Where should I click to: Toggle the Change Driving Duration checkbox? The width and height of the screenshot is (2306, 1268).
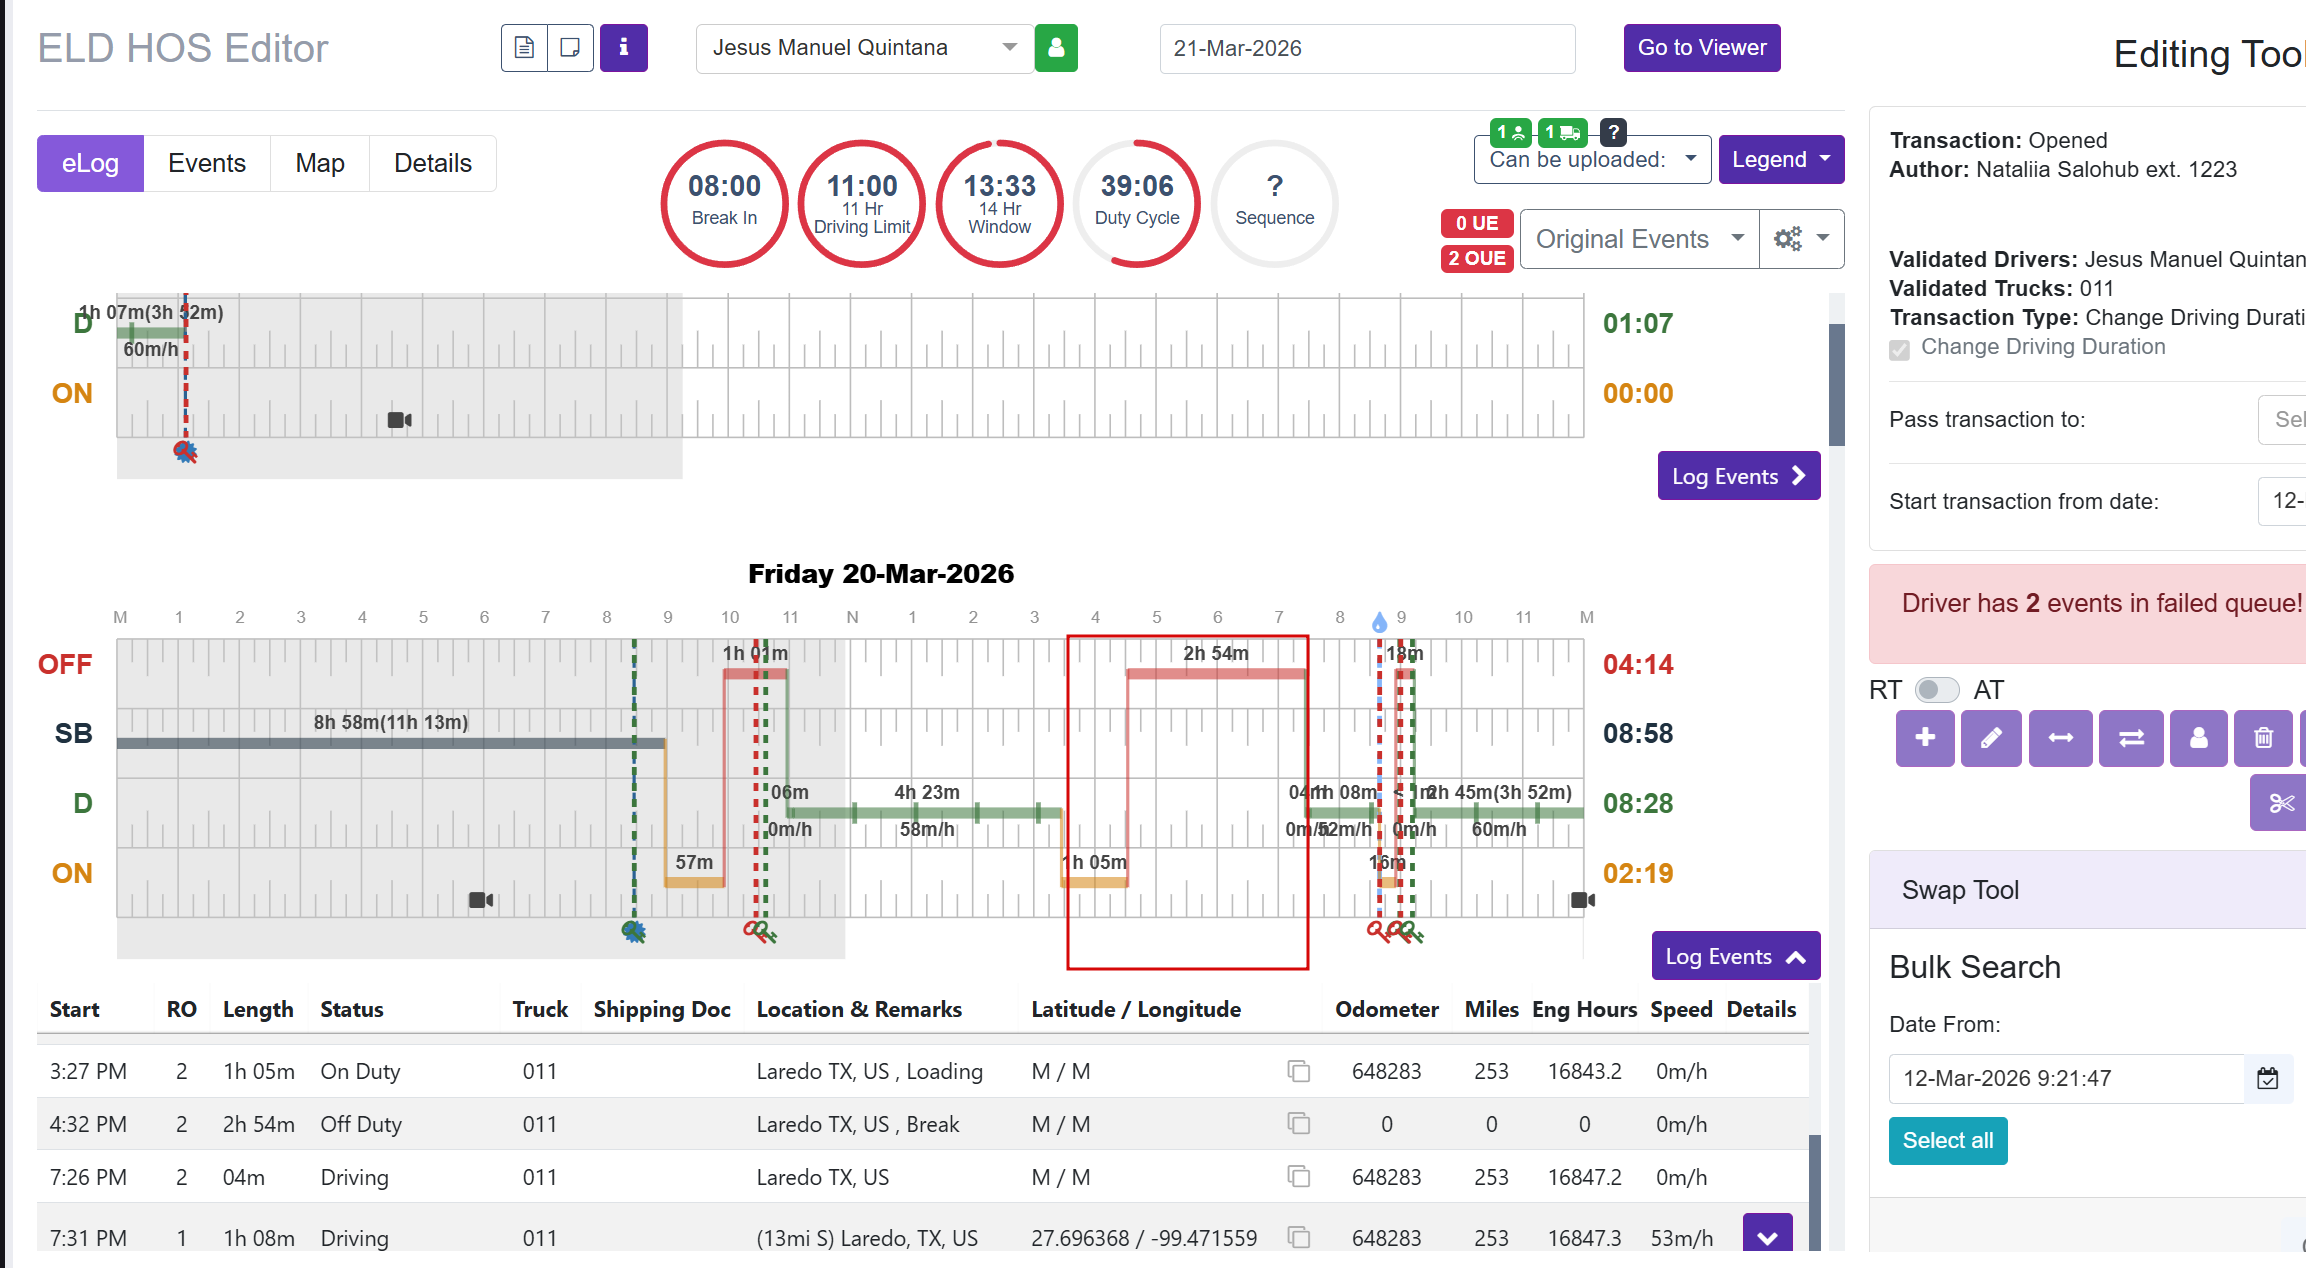click(1900, 349)
